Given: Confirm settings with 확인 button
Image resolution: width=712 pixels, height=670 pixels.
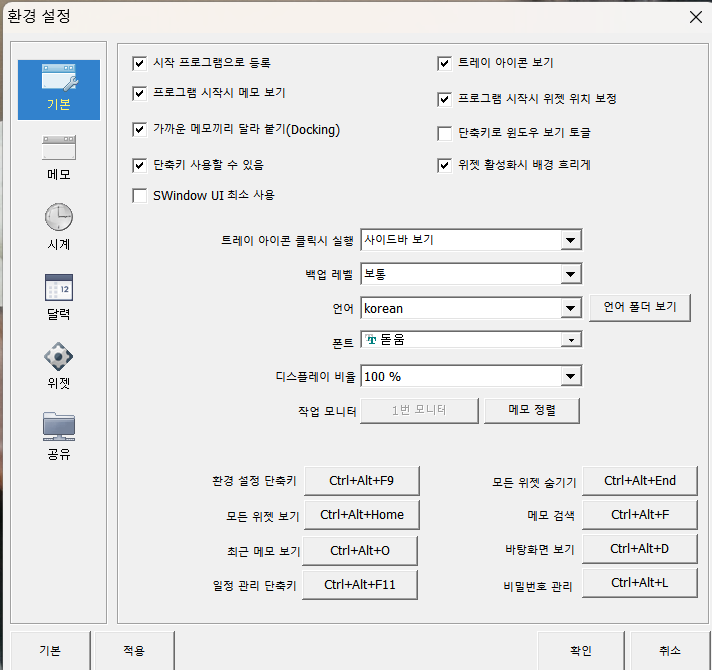Looking at the screenshot, I should [581, 650].
